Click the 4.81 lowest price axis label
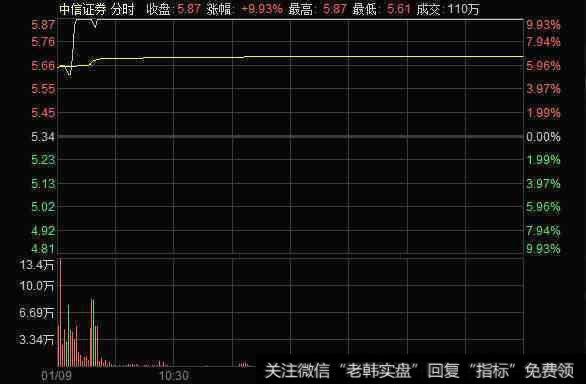This screenshot has width=586, height=384. pyautogui.click(x=43, y=249)
